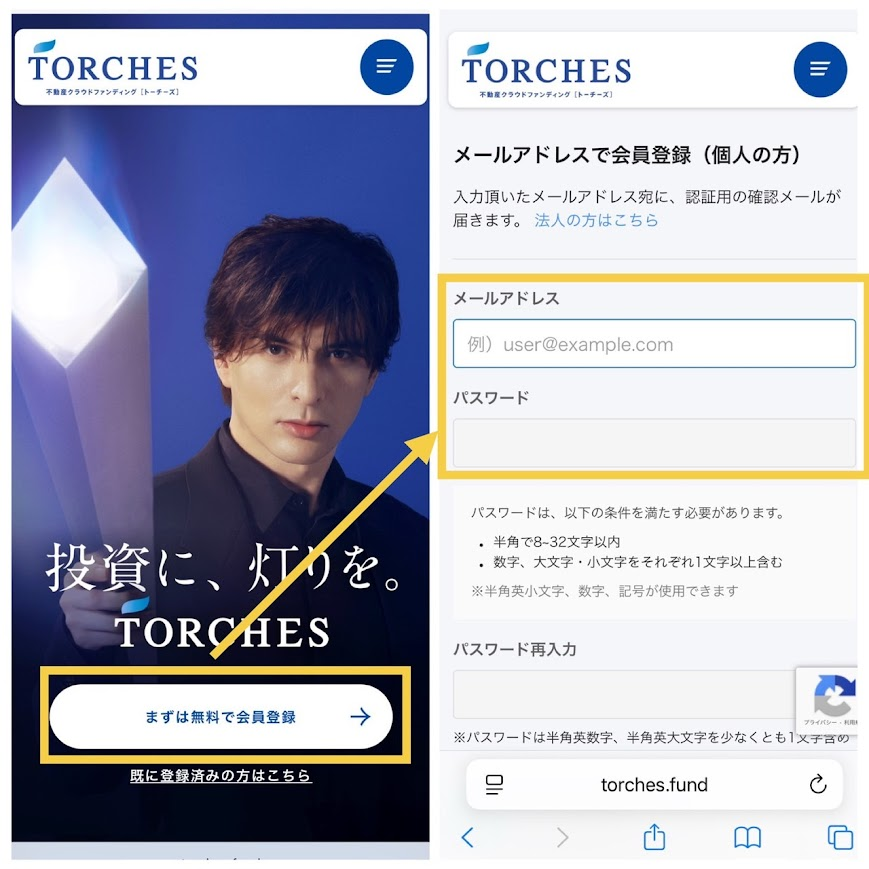
Task: Open hamburger menu on left screen
Action: [386, 67]
